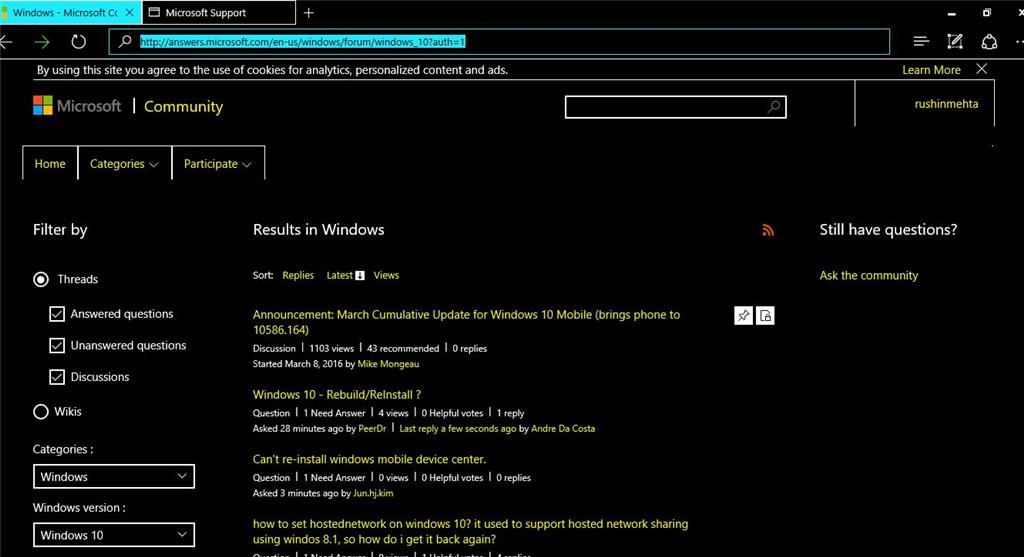Click the green forward arrow
The image size is (1024, 557).
[x=42, y=42]
